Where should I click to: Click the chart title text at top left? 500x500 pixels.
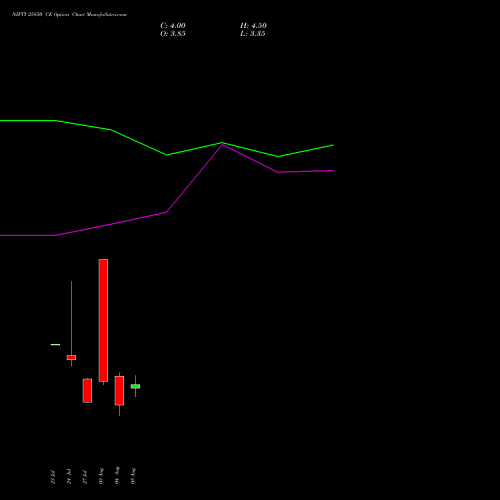pyautogui.click(x=69, y=15)
